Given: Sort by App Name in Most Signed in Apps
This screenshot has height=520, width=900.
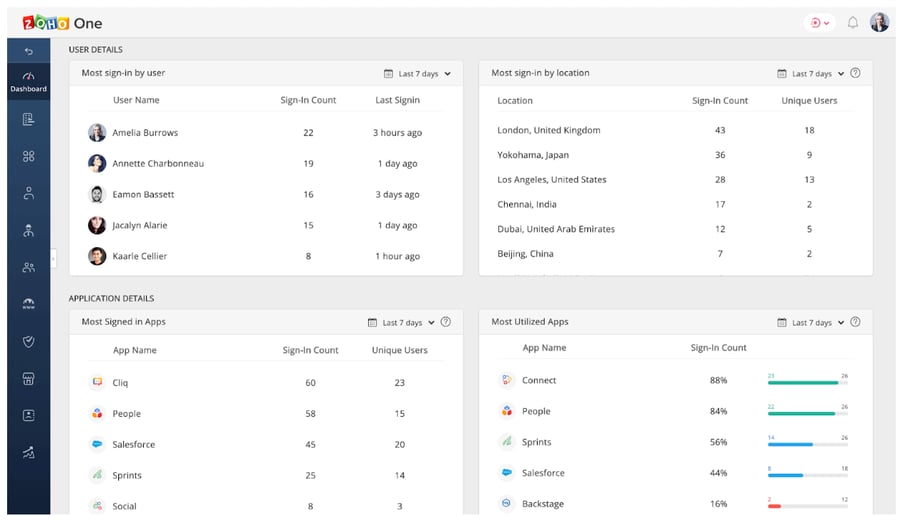Looking at the screenshot, I should tap(135, 350).
